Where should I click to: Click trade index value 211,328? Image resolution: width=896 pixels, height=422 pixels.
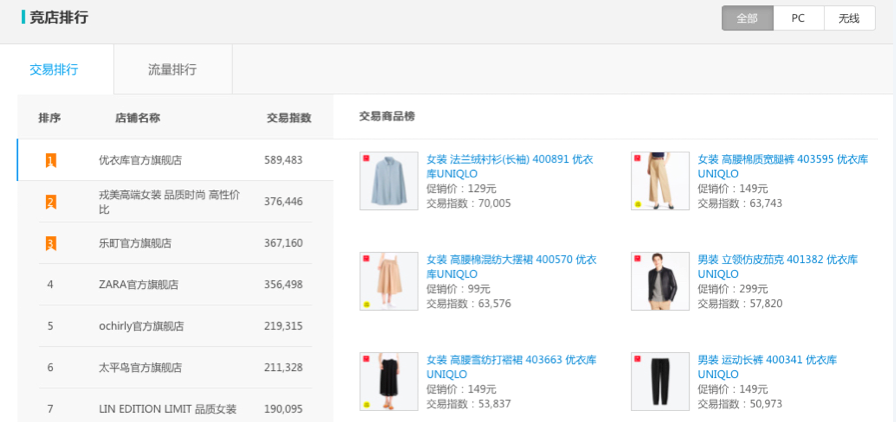pos(283,368)
